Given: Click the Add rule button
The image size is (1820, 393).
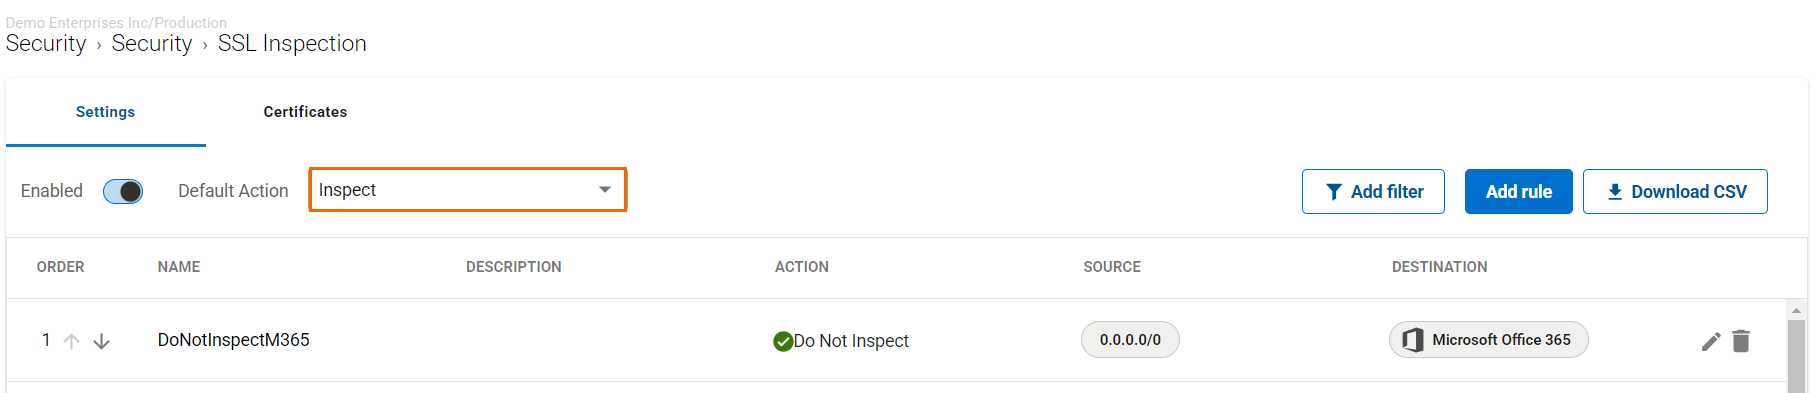Looking at the screenshot, I should tap(1518, 191).
